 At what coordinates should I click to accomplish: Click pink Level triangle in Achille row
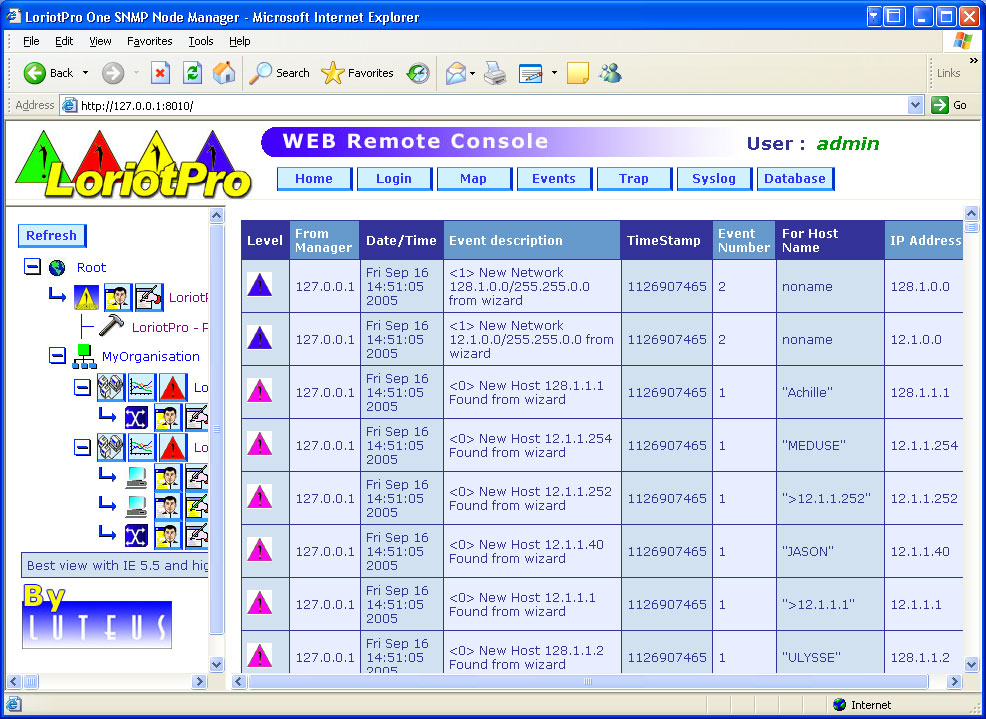(x=260, y=391)
